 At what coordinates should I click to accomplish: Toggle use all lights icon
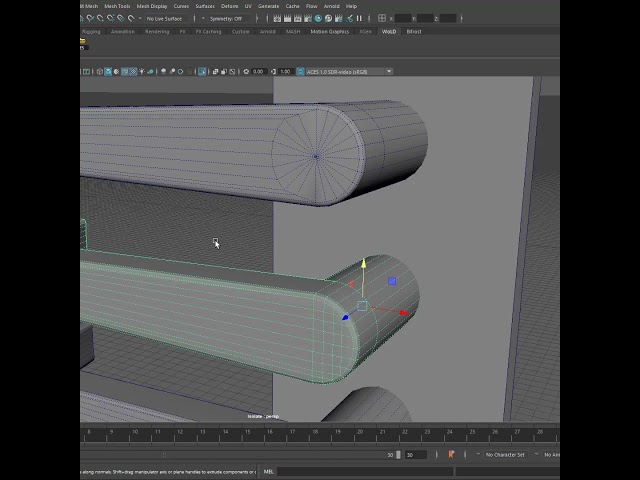point(142,72)
